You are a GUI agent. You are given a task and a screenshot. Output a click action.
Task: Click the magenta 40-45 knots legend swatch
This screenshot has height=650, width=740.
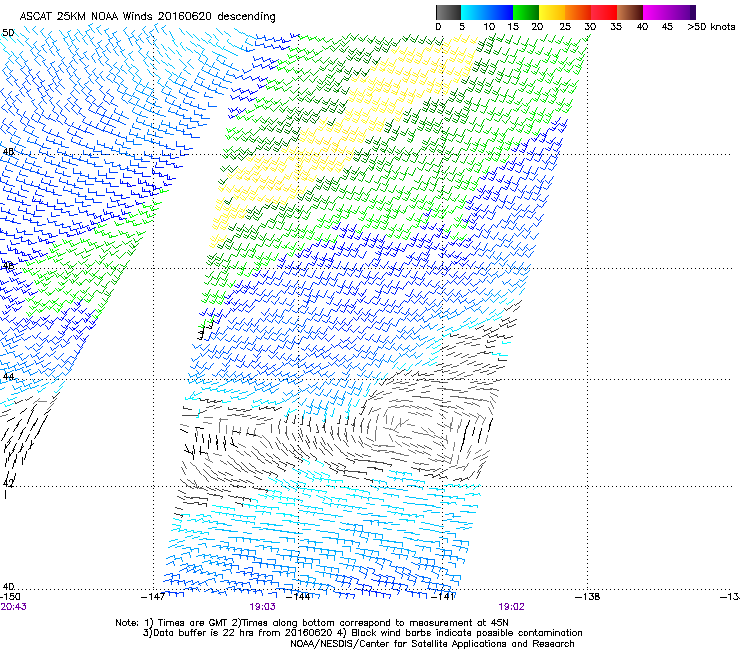(656, 12)
